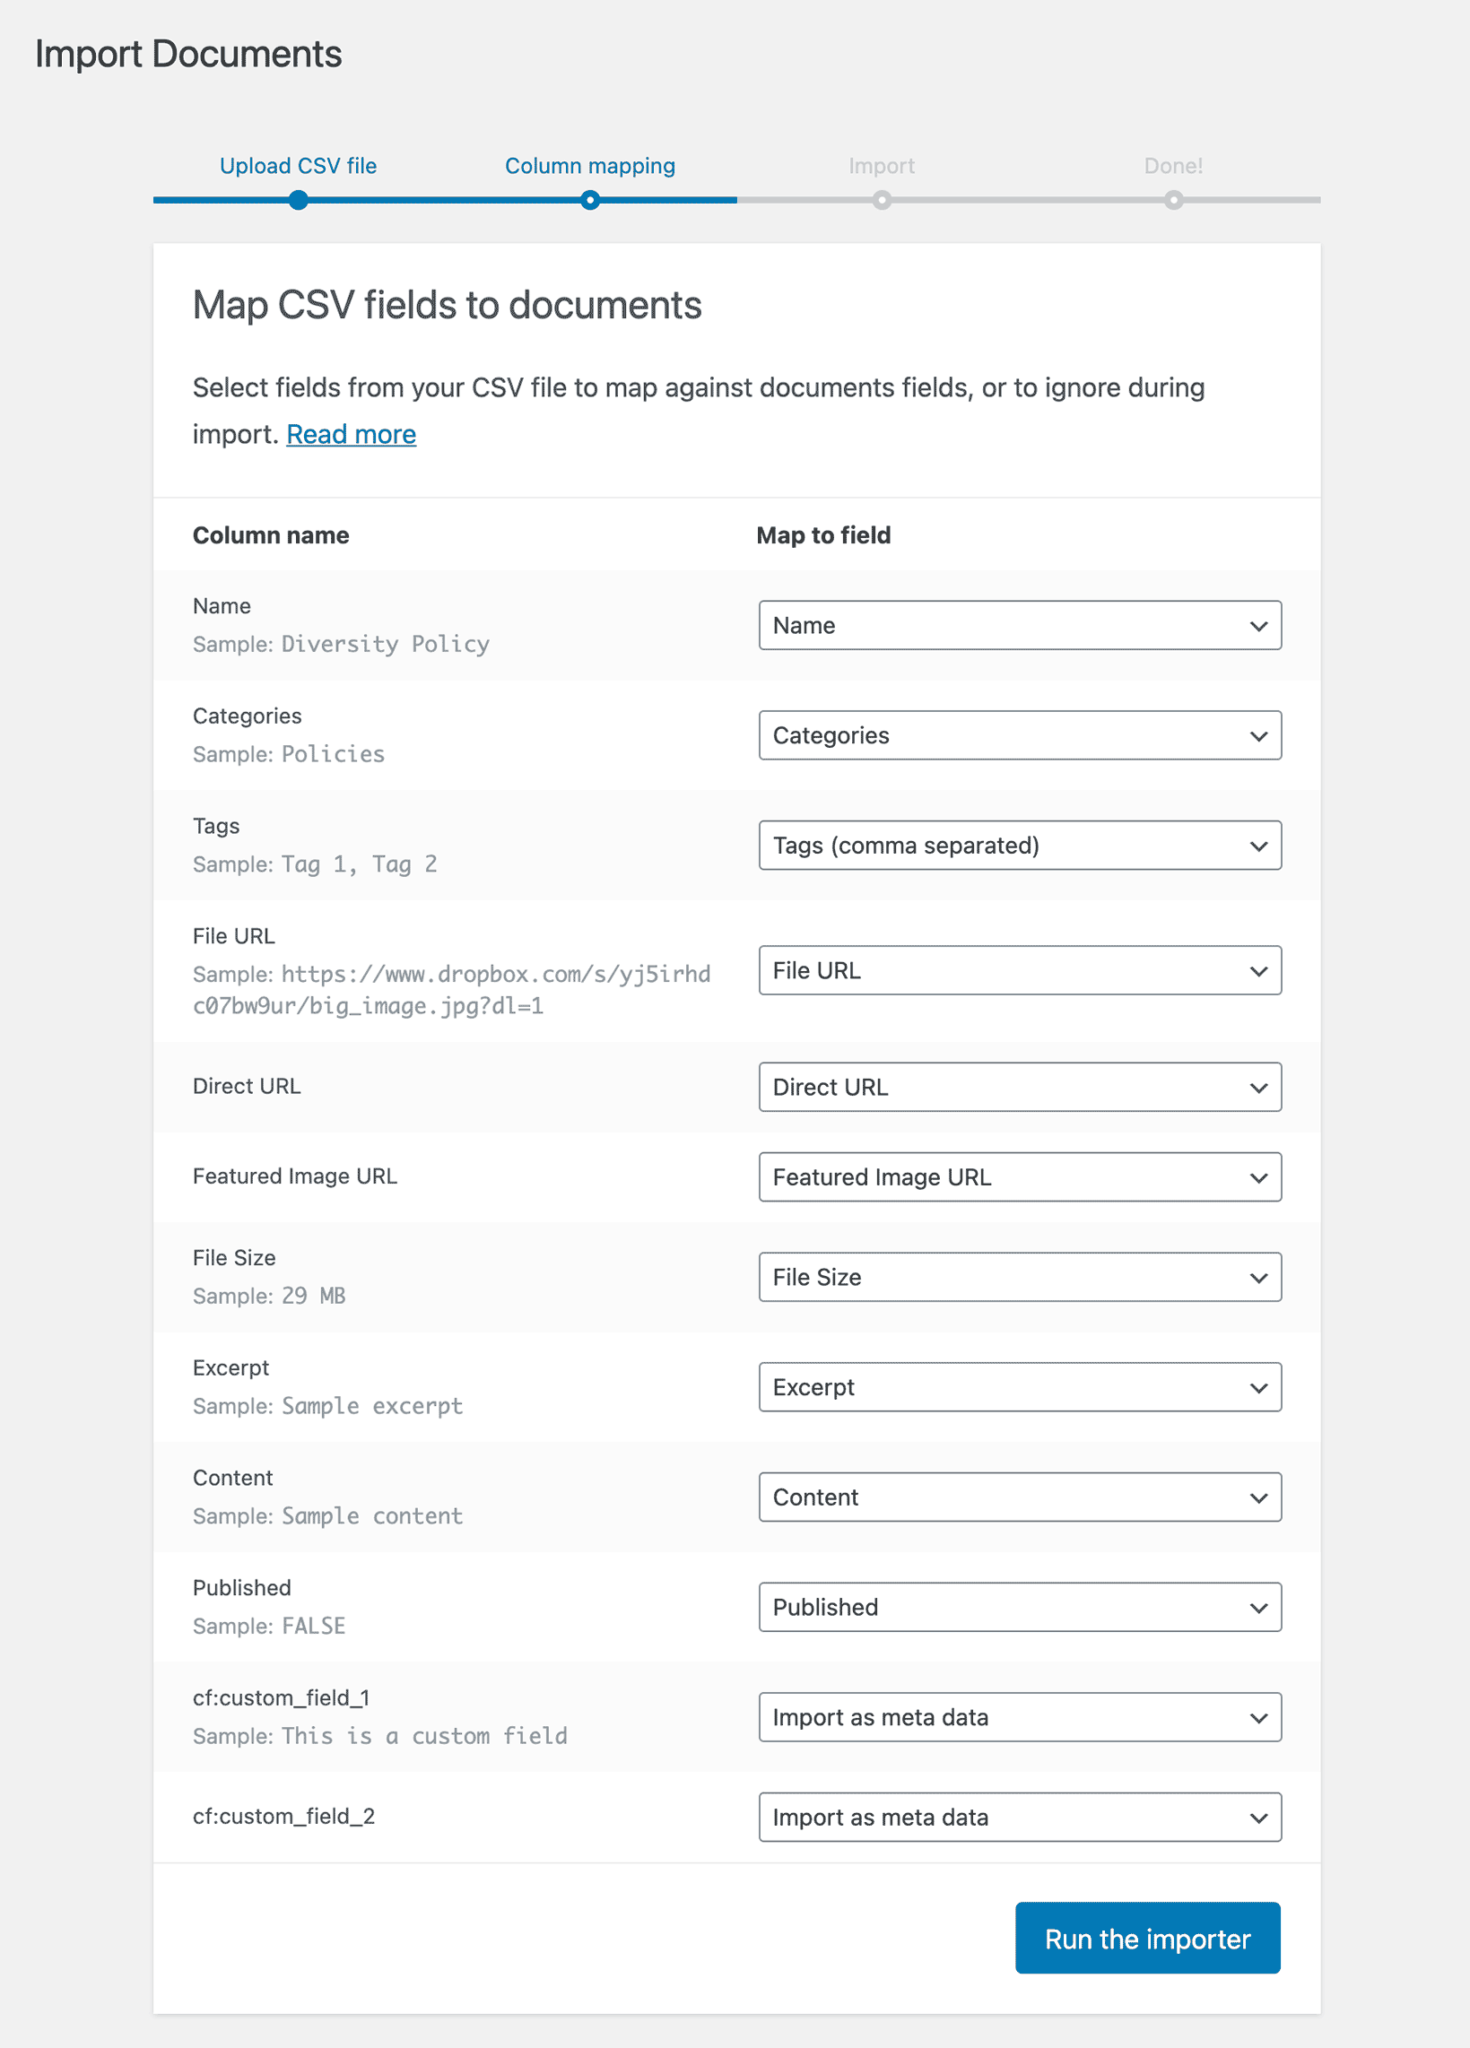The image size is (1470, 2048).
Task: Go back to the Upload CSV file step
Action: click(297, 165)
